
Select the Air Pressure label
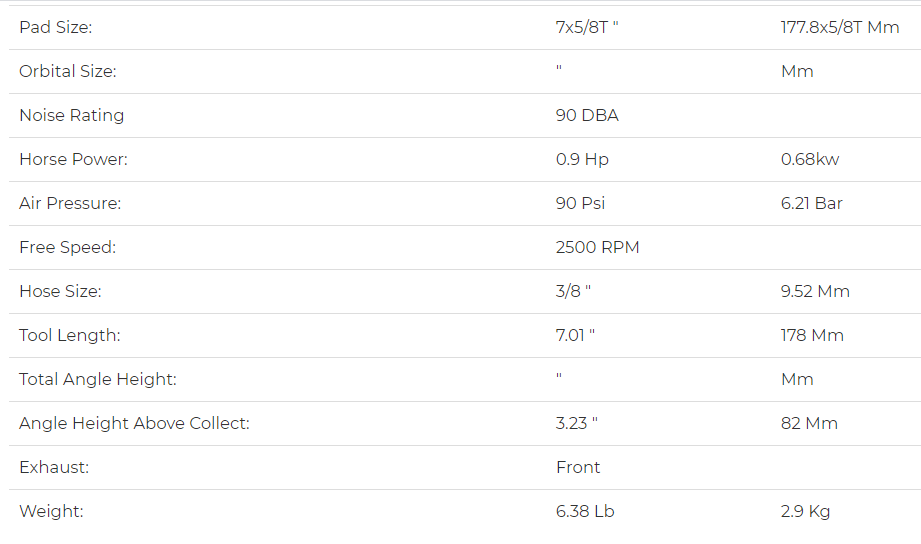point(70,204)
